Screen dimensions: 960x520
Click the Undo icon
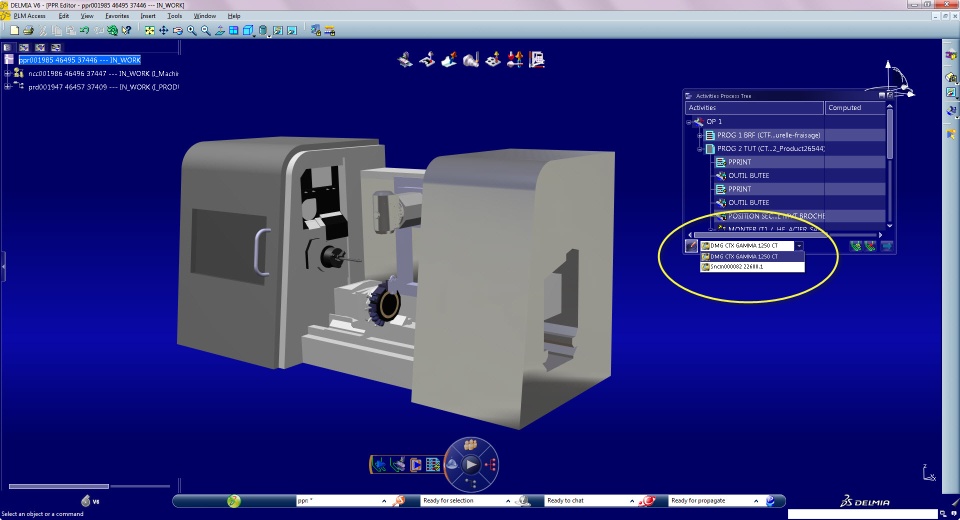coord(84,30)
